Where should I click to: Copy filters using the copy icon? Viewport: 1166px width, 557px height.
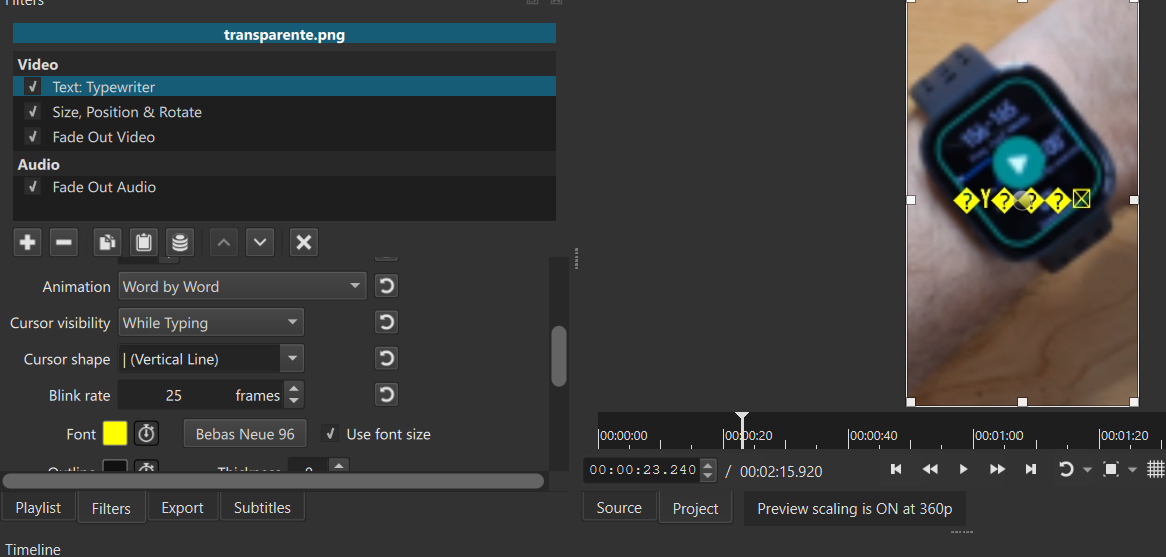click(x=106, y=242)
